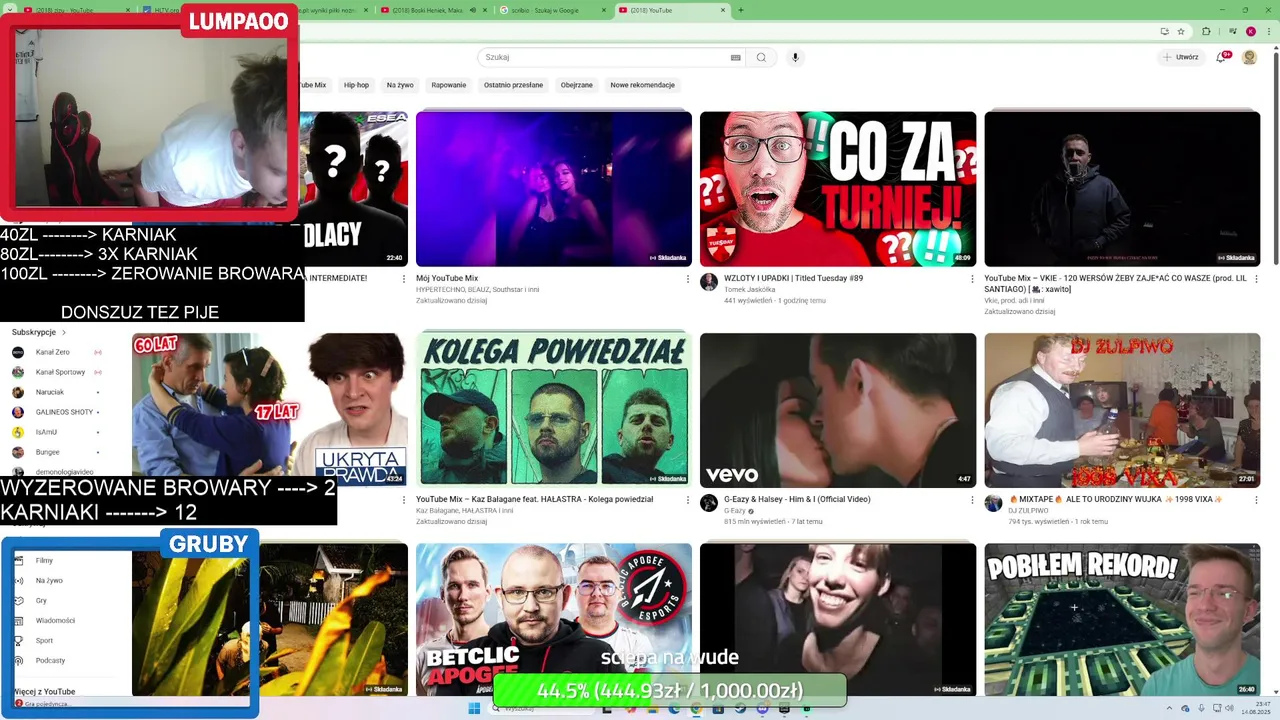Open Podcasty in YouTube sidebar
The image size is (1280, 720).
[50, 660]
